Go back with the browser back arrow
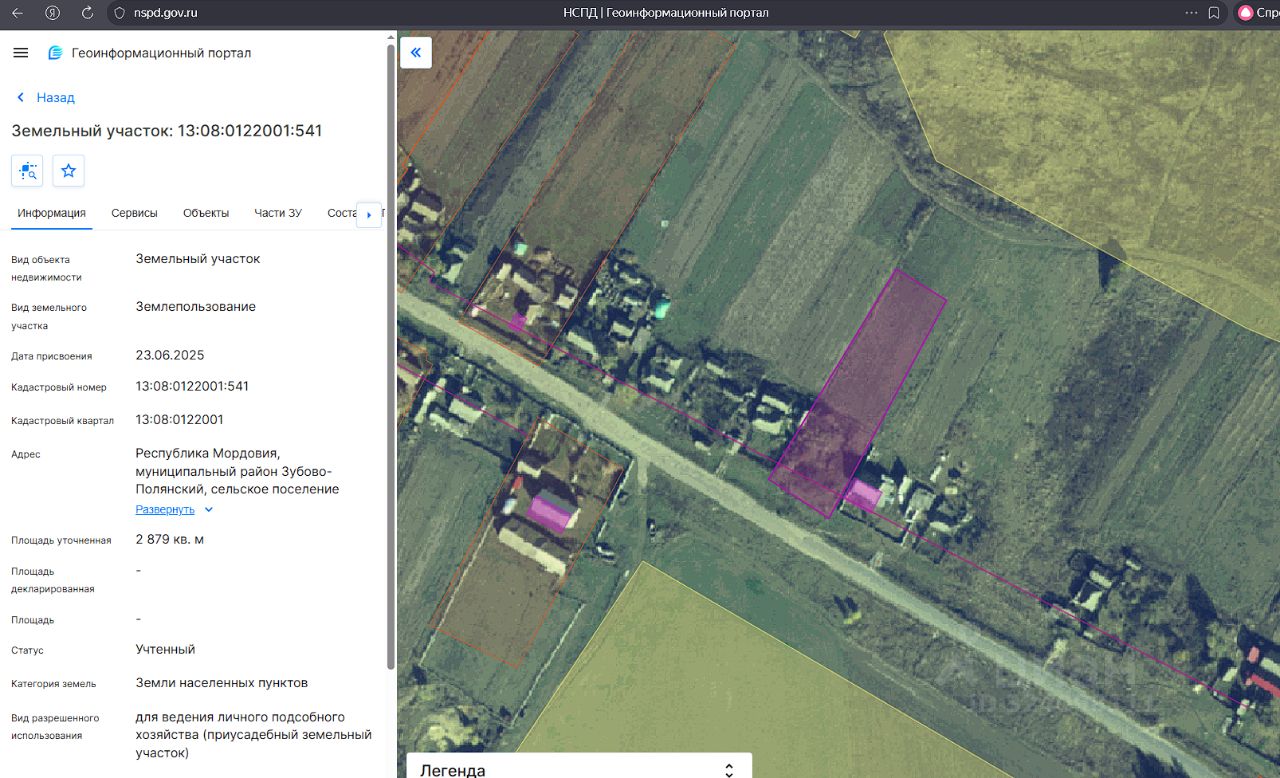This screenshot has height=778, width=1280. (x=17, y=13)
